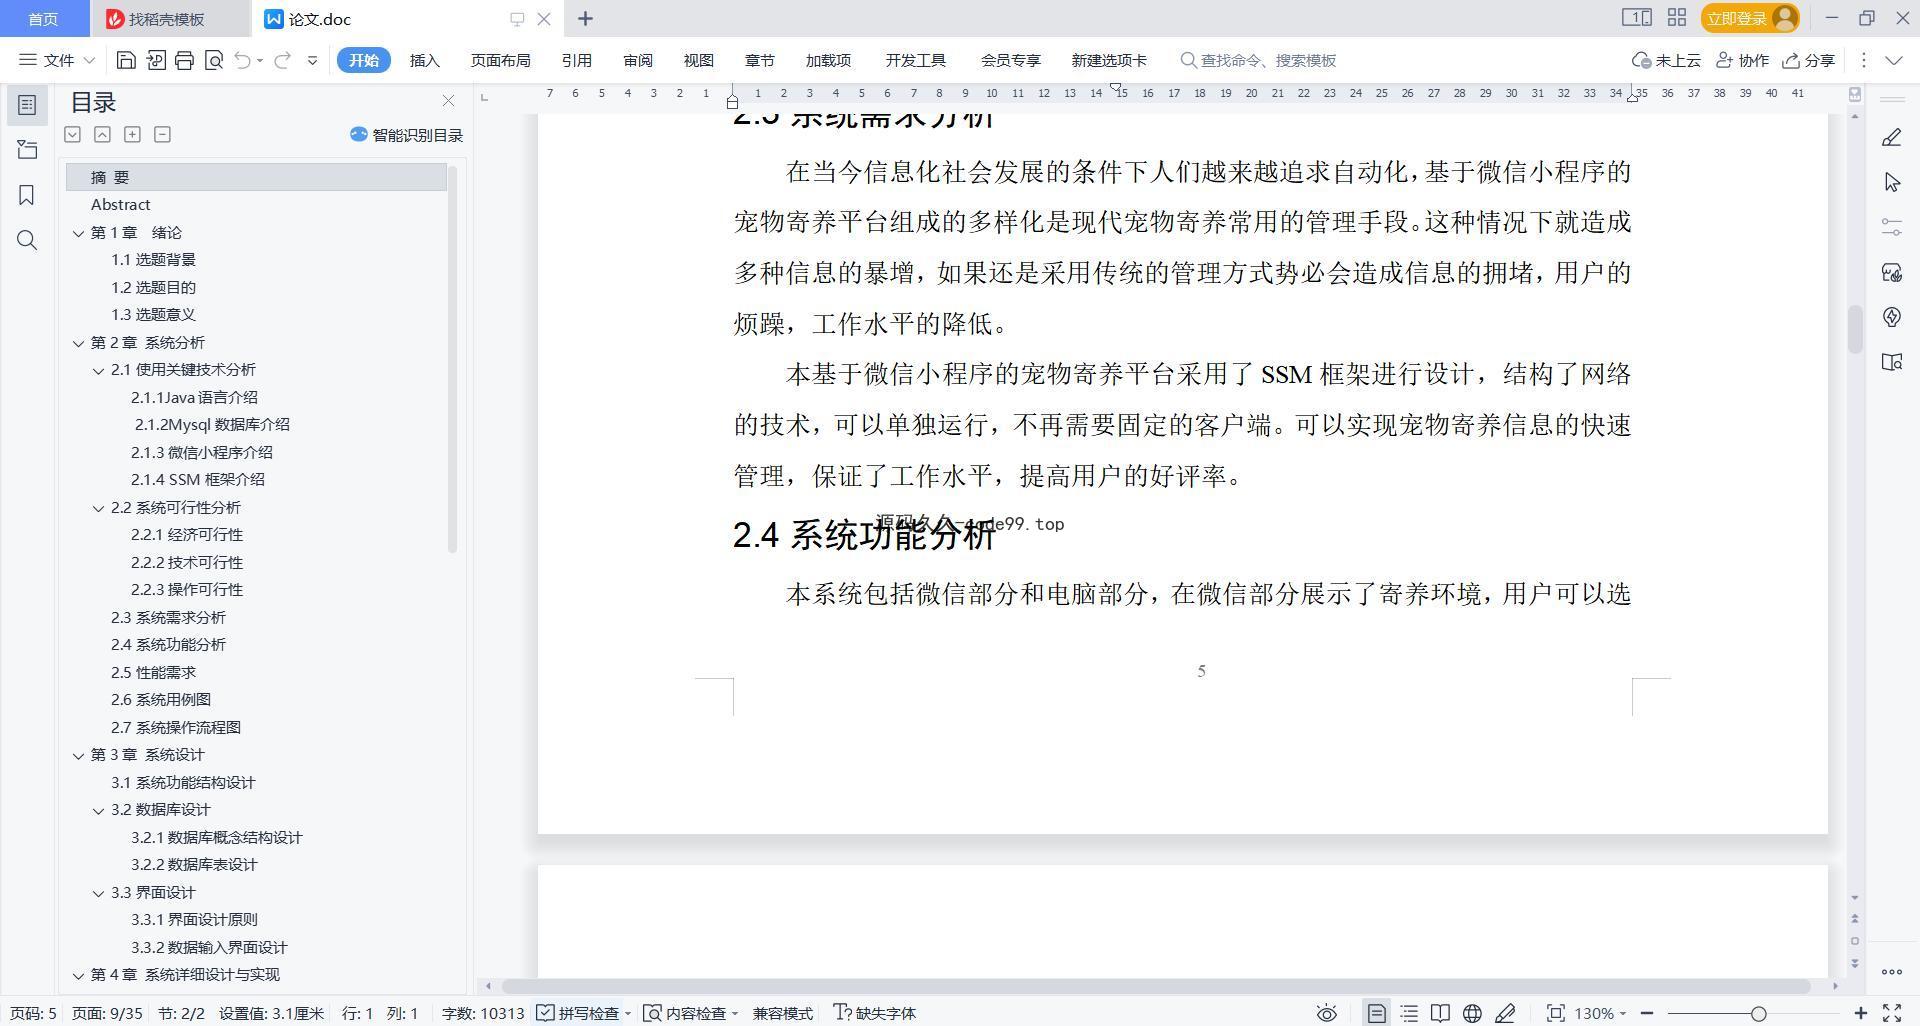Collapse 2.2 系统可行性分析 node

[x=98, y=508]
